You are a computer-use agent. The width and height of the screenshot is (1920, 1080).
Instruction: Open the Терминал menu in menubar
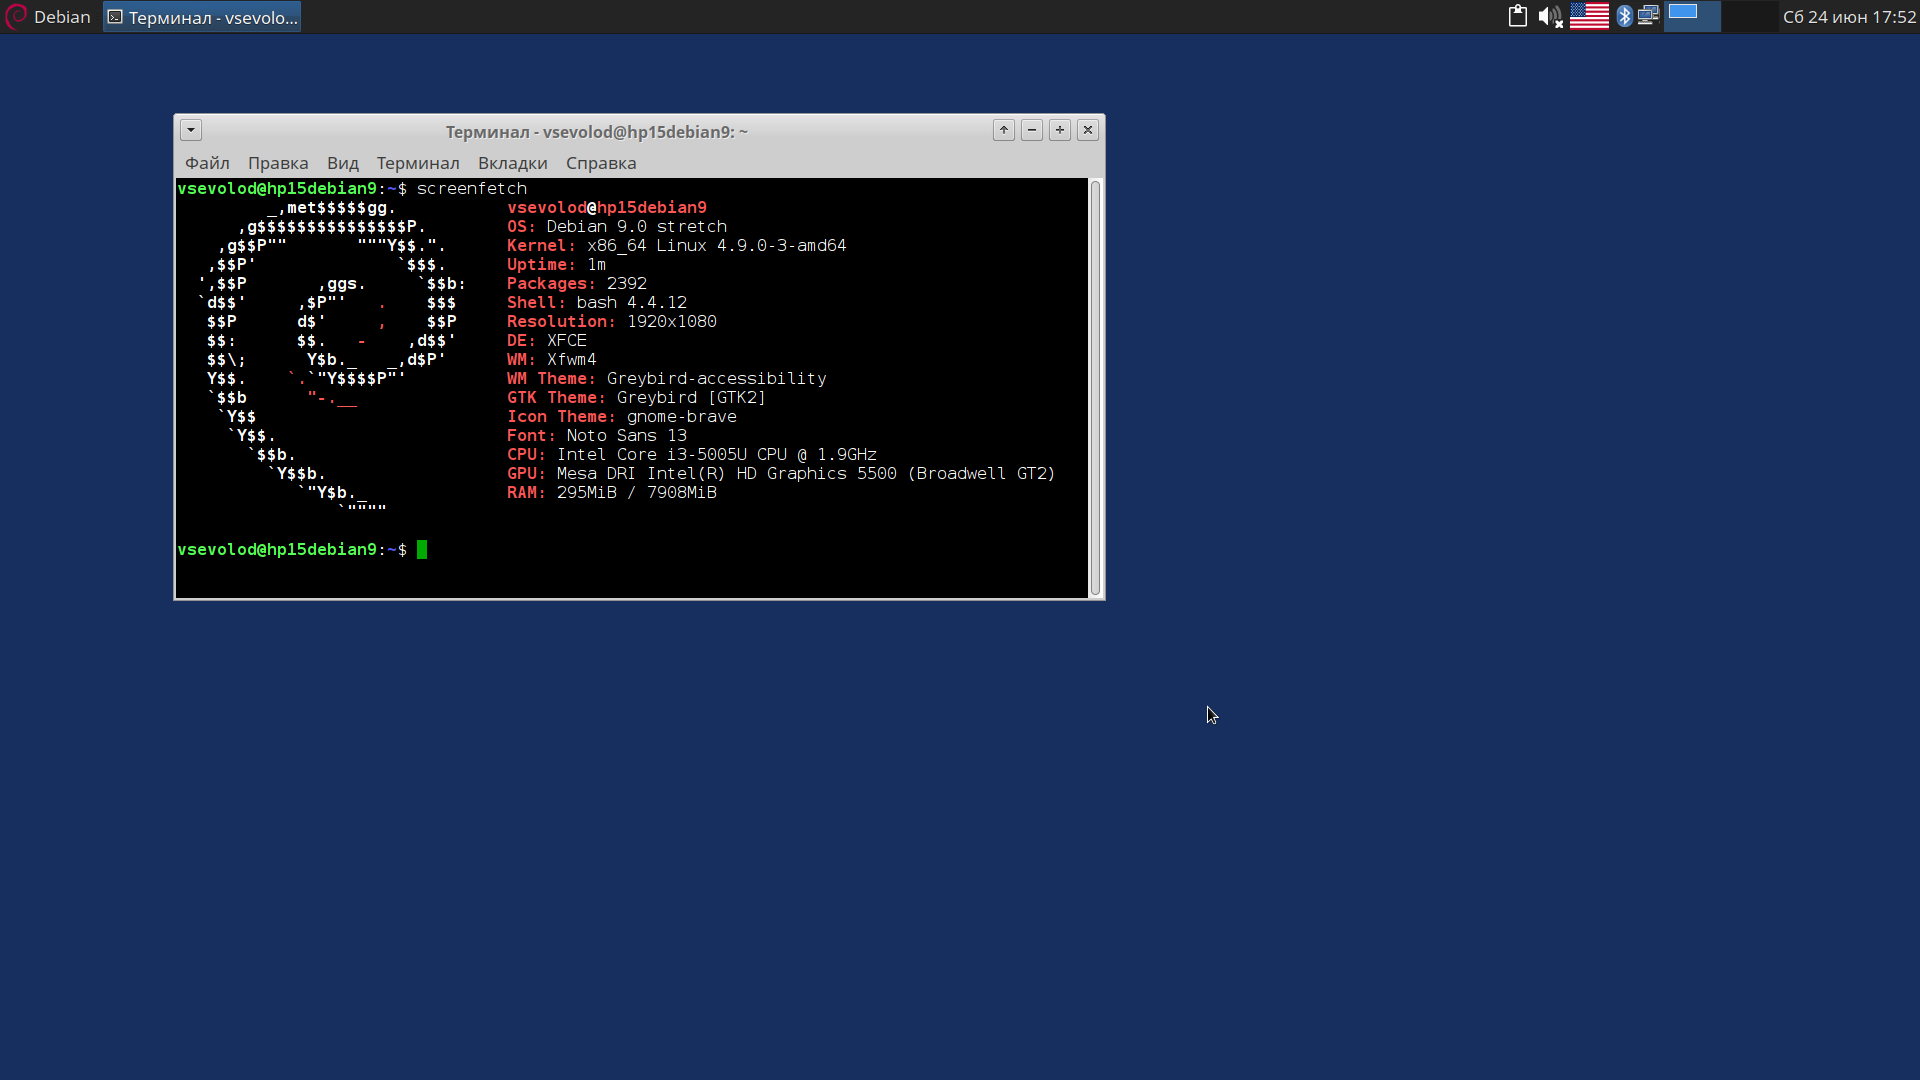pos(418,163)
